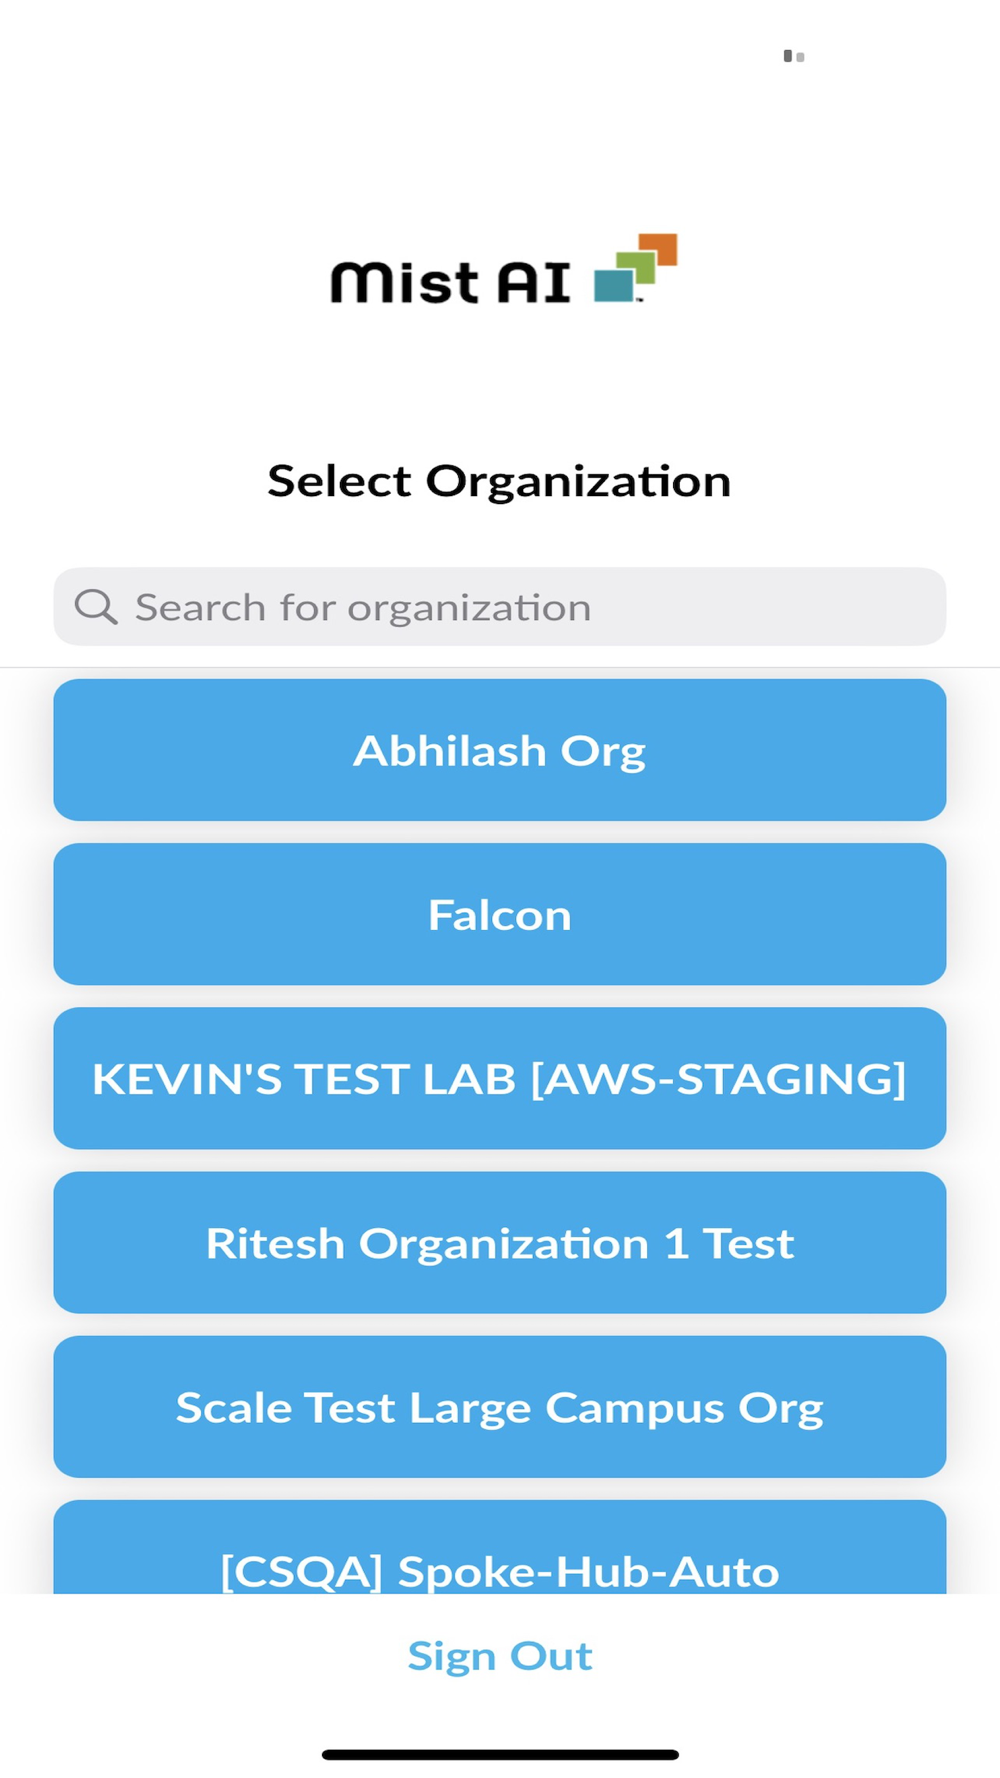Click the divider line under search bar
This screenshot has width=1000, height=1778.
pyautogui.click(x=500, y=667)
